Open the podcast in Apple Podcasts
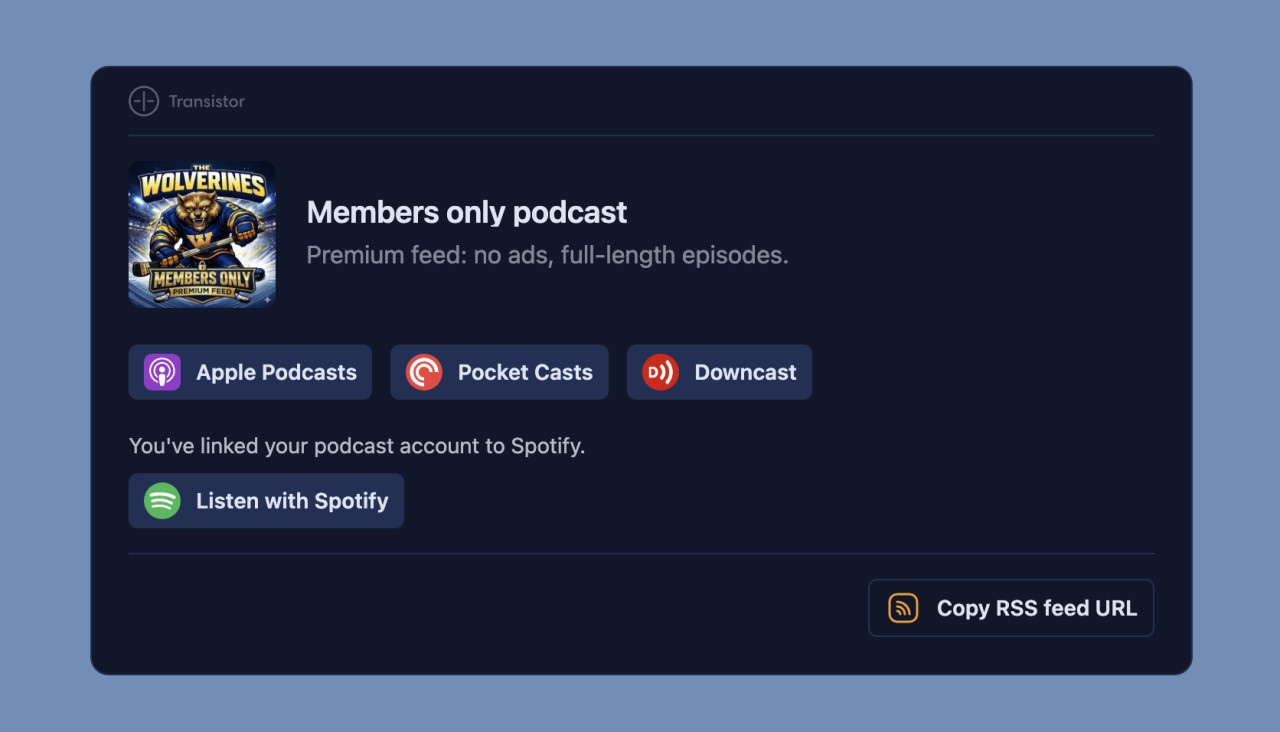 pyautogui.click(x=250, y=372)
